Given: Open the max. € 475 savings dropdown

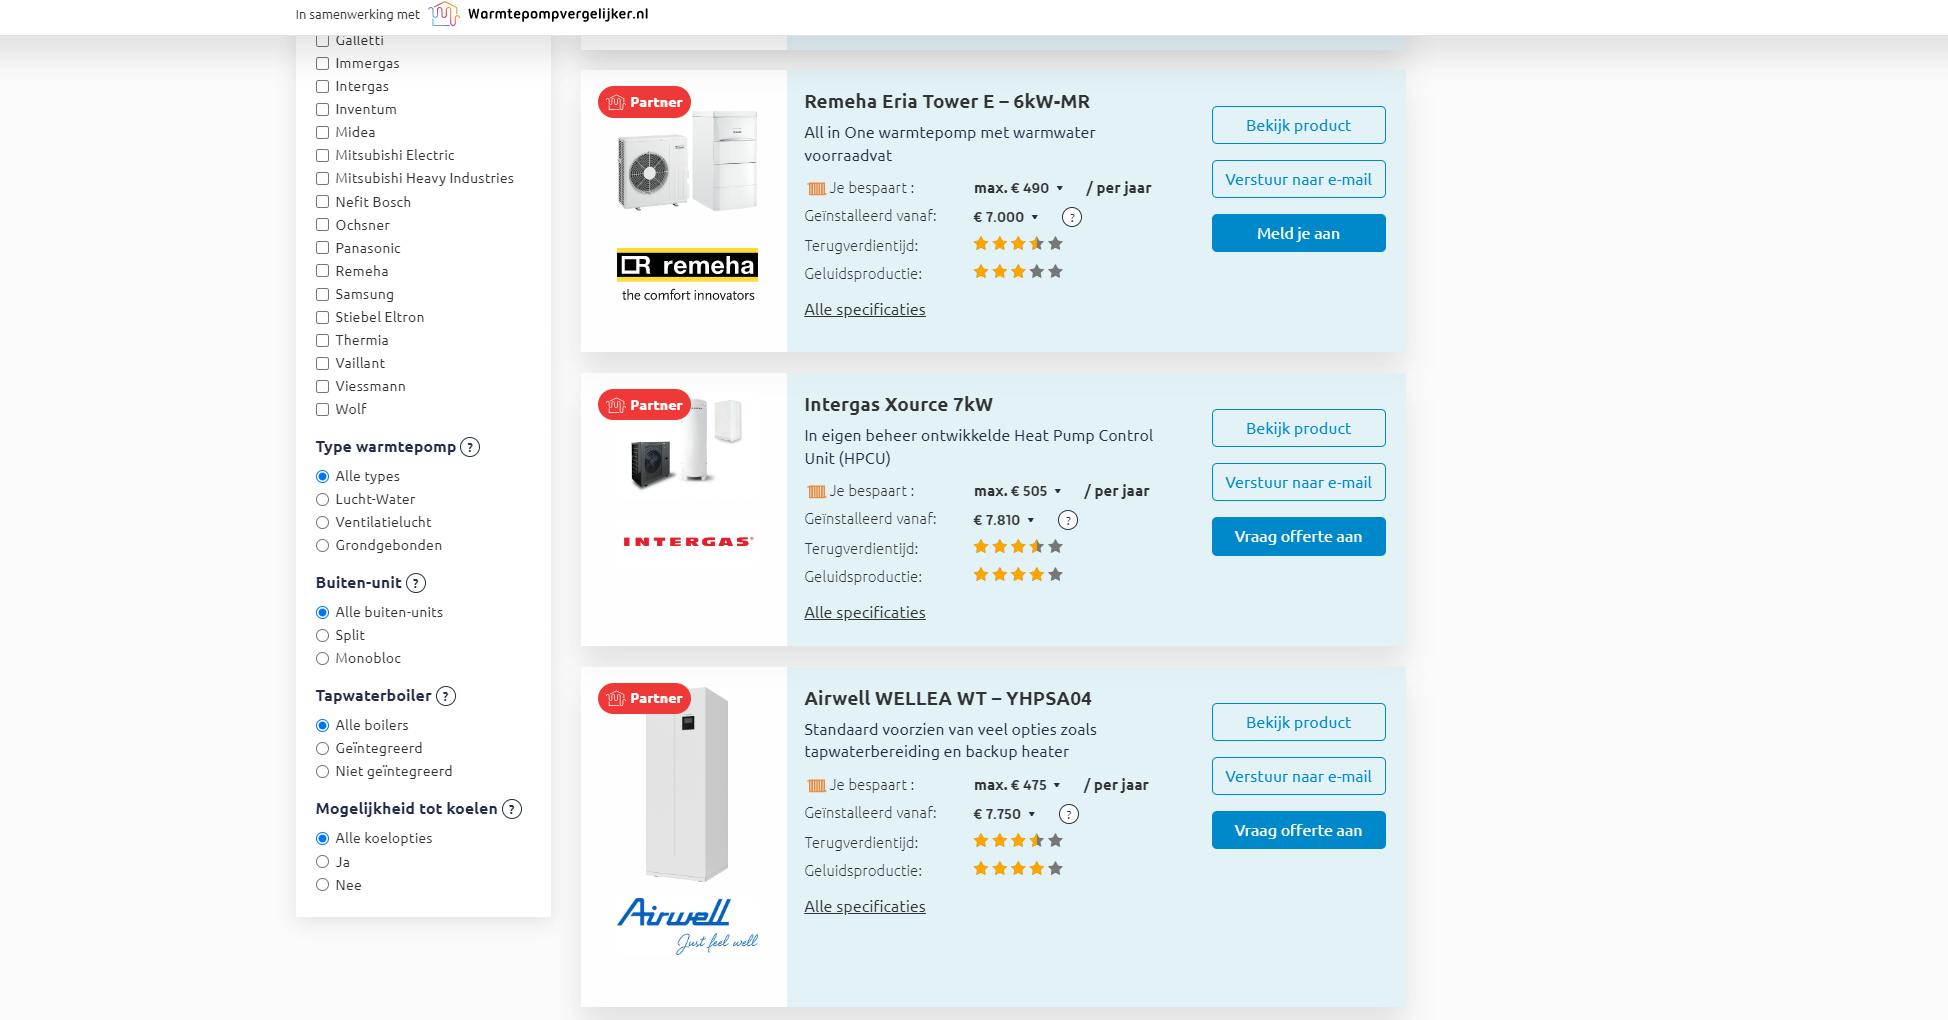Looking at the screenshot, I should (x=1056, y=785).
